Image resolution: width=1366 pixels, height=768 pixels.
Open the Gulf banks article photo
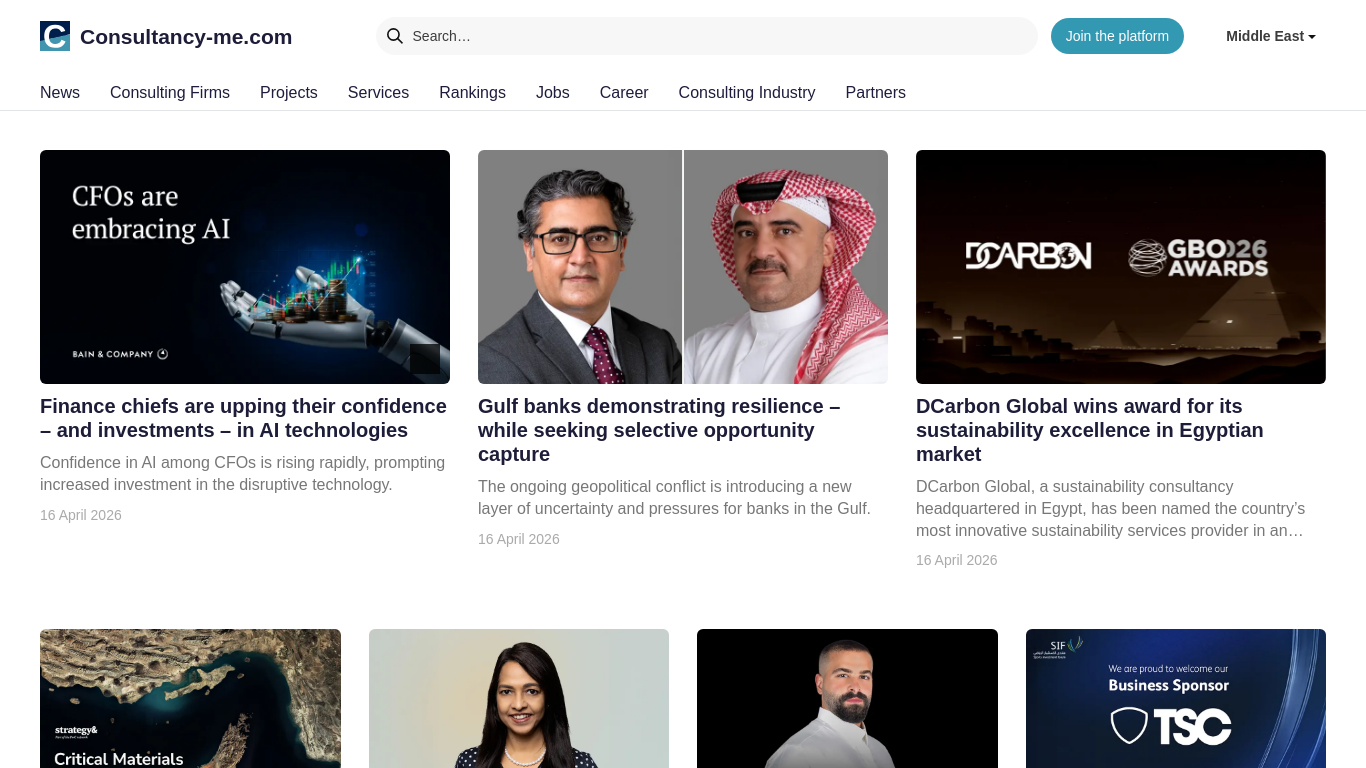pos(683,267)
